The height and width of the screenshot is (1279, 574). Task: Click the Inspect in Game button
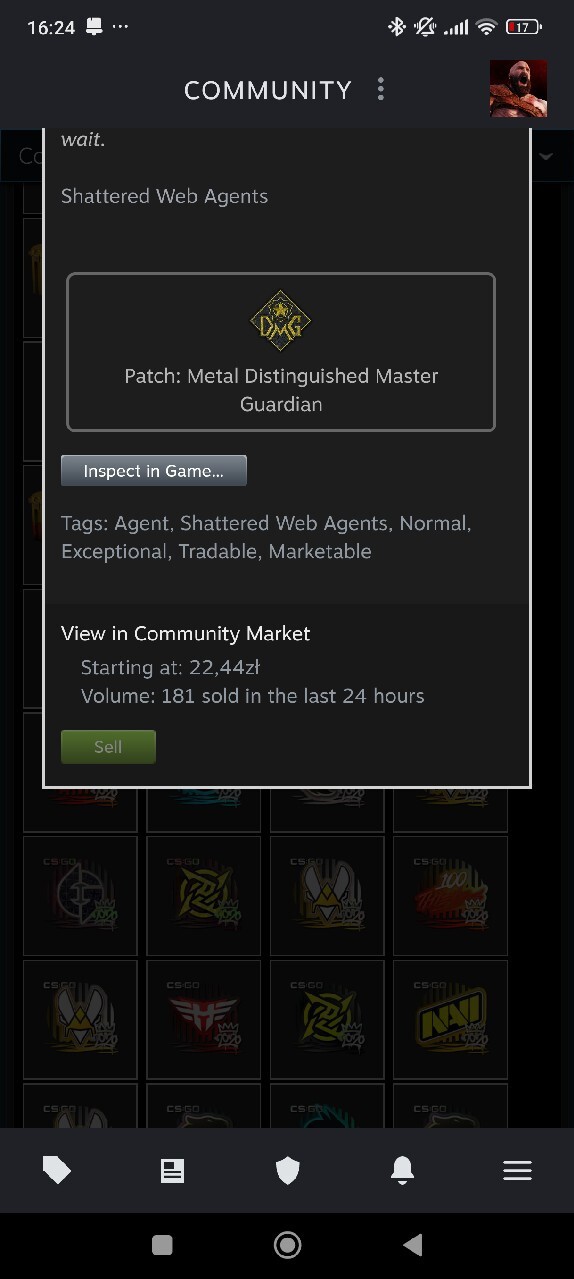(154, 471)
